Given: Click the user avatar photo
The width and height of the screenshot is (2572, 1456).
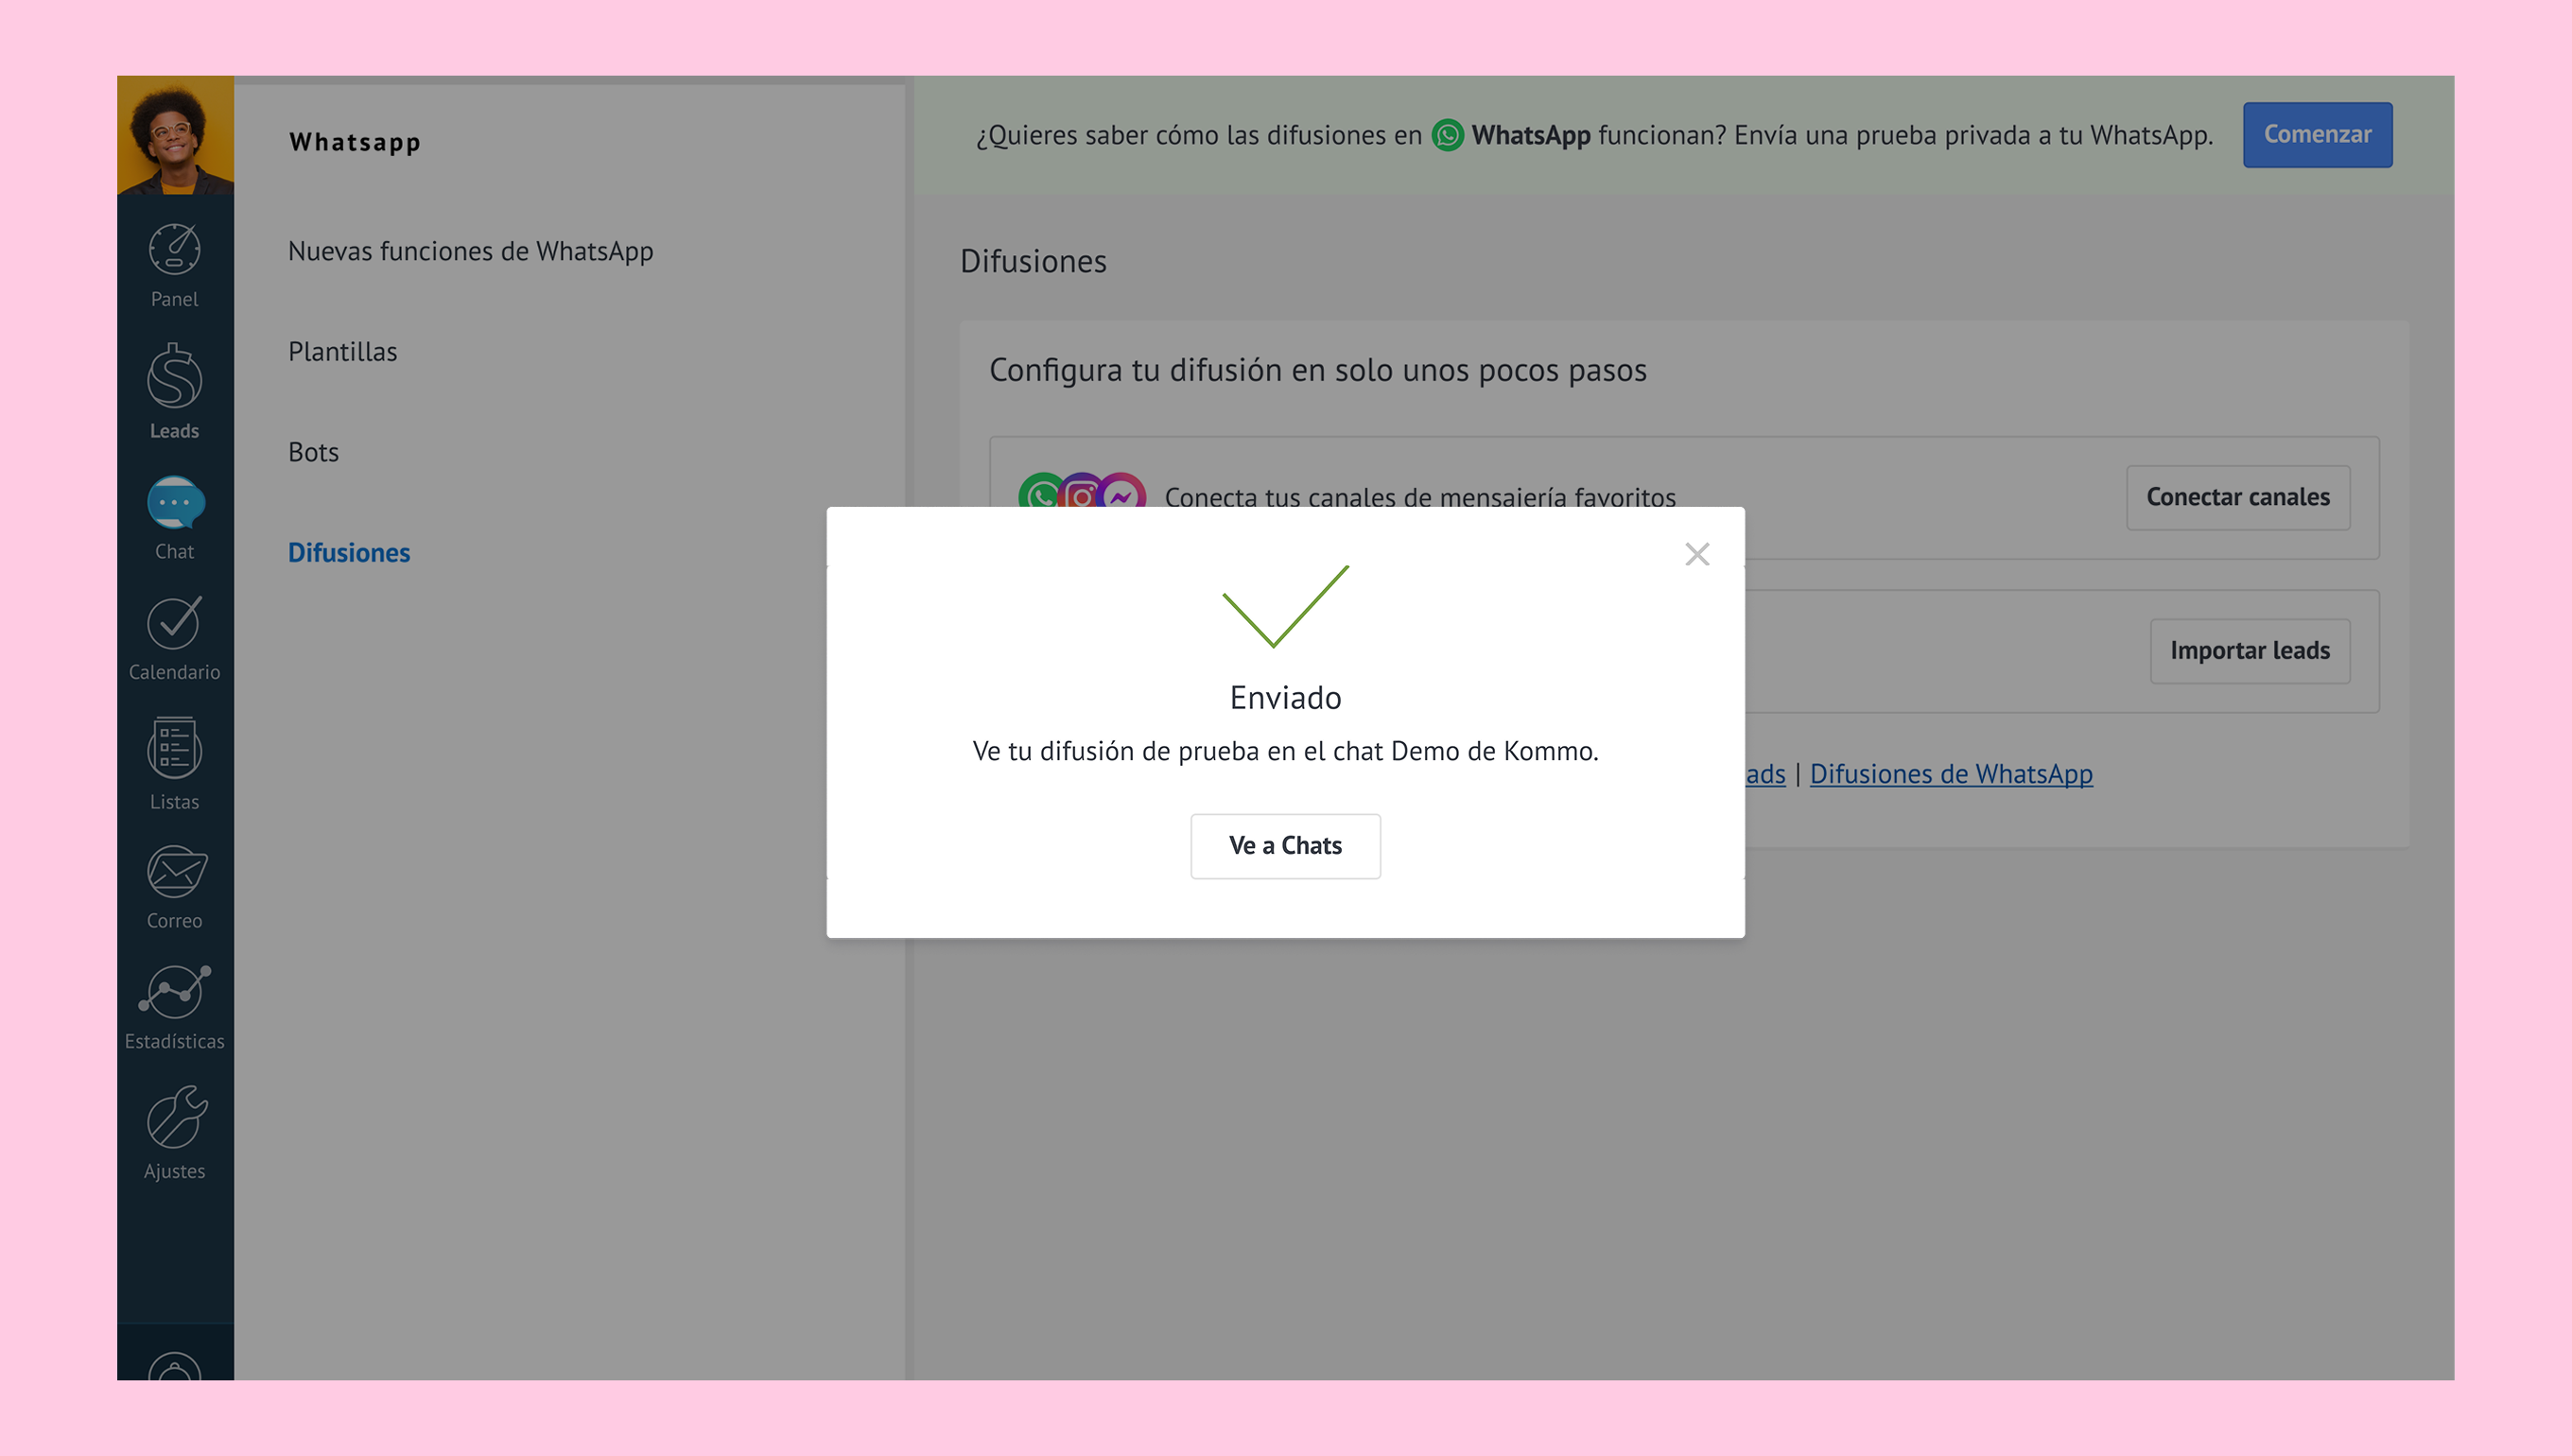Looking at the screenshot, I should click(x=175, y=135).
